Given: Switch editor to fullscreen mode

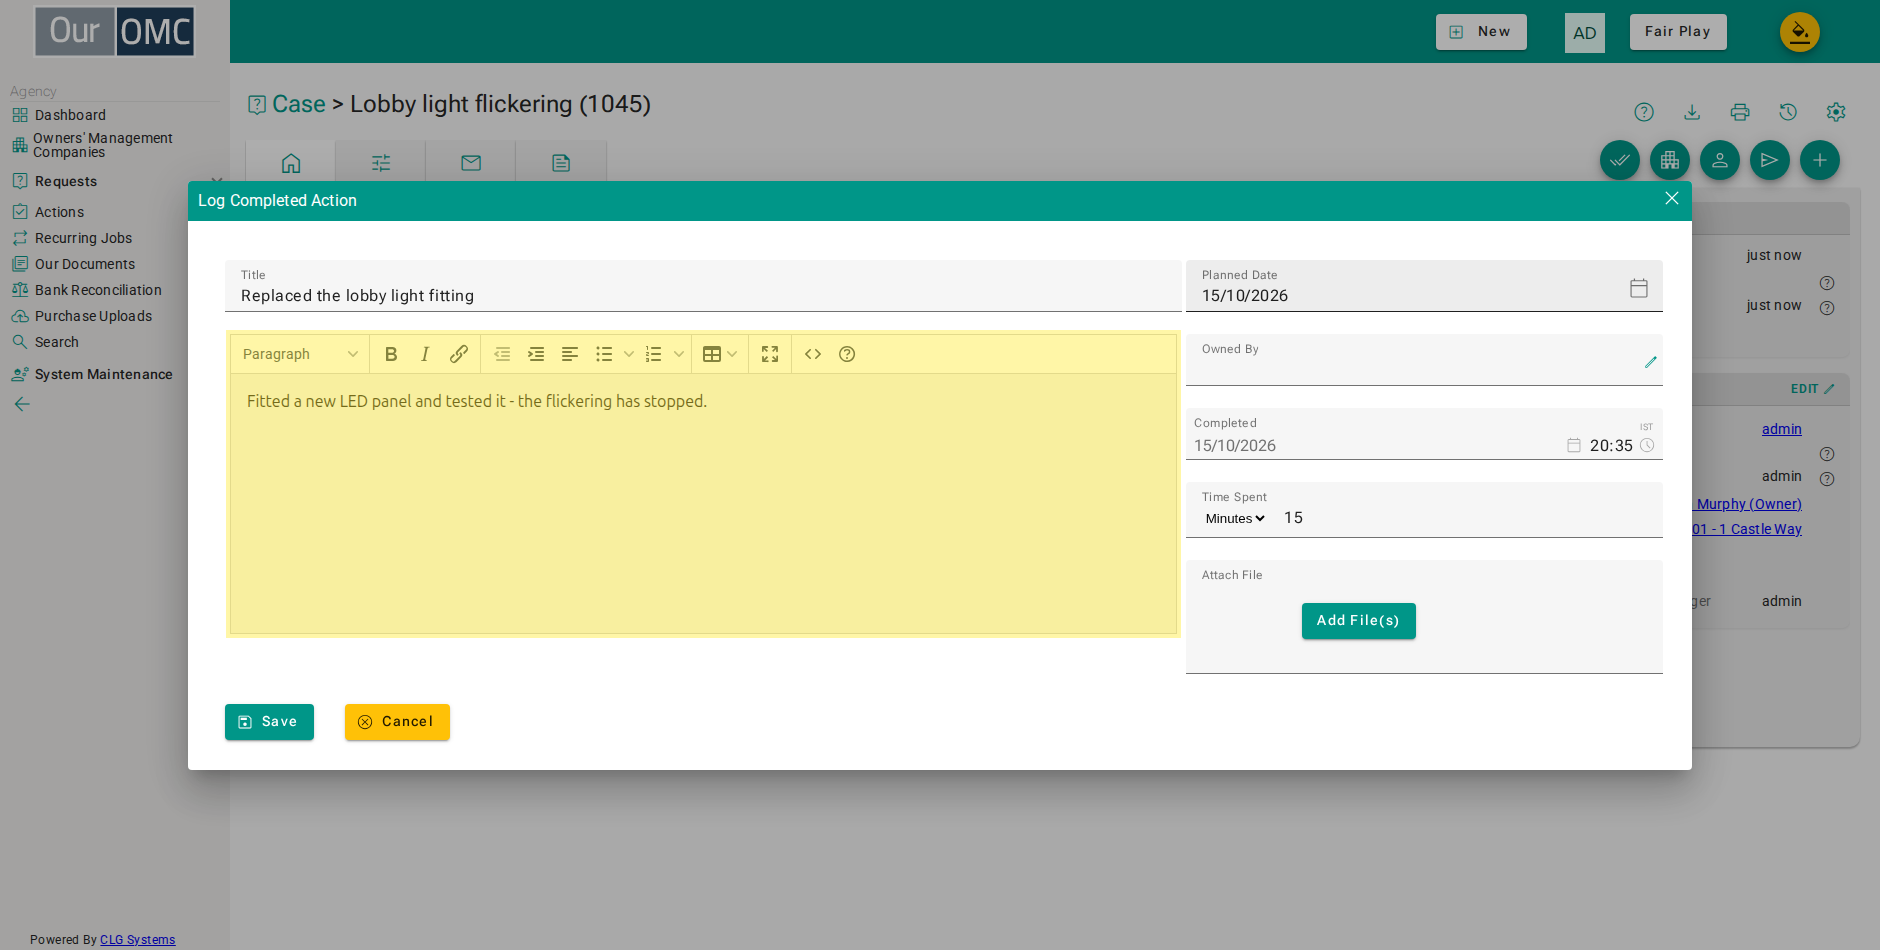Looking at the screenshot, I should coord(770,354).
